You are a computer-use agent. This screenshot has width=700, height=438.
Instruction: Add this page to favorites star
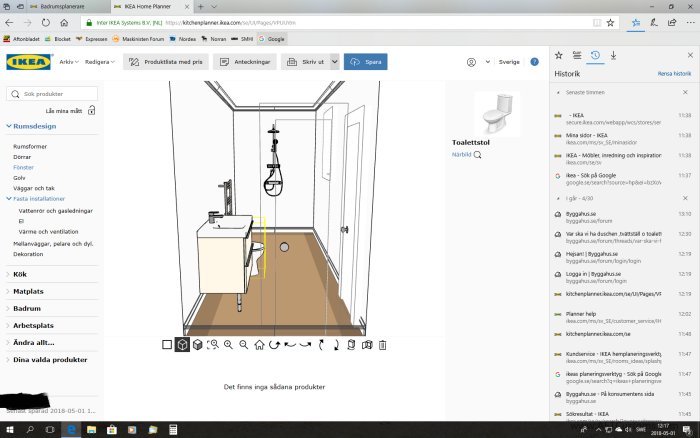pyautogui.click(x=610, y=23)
